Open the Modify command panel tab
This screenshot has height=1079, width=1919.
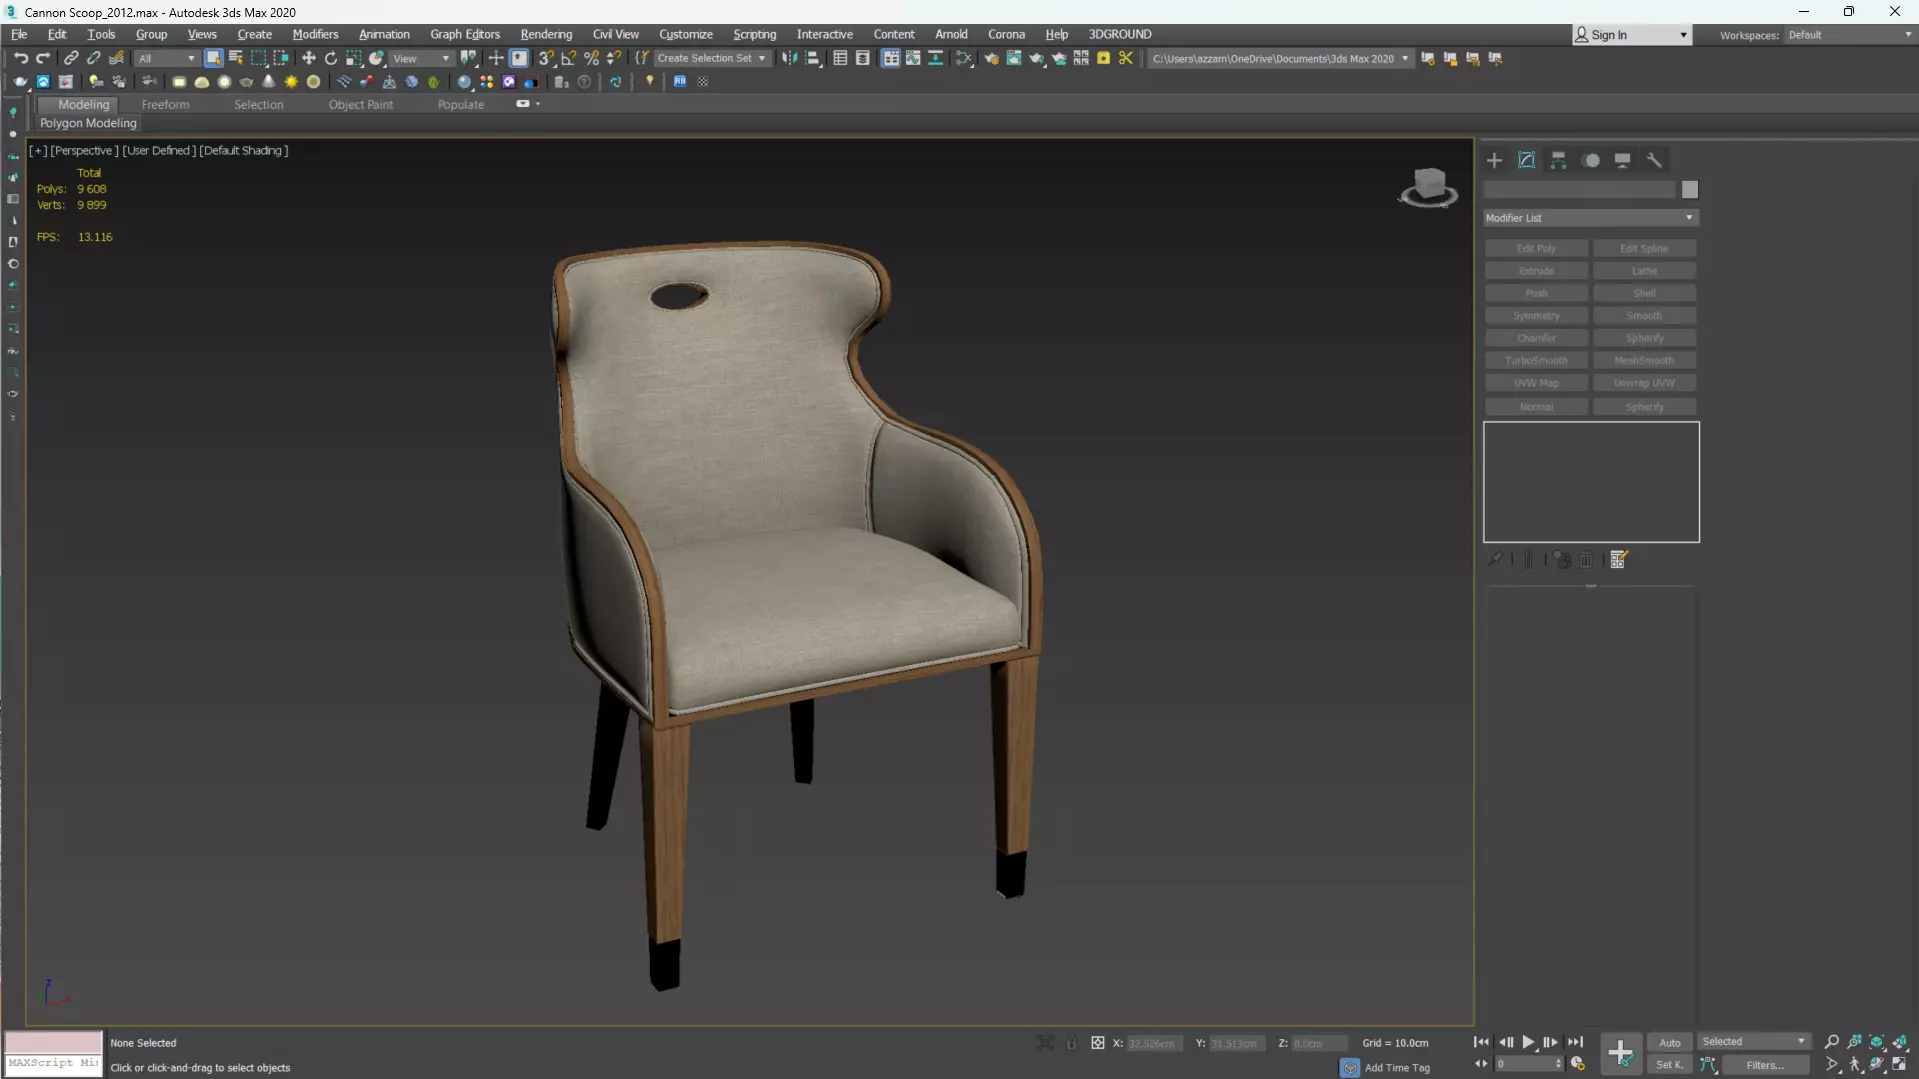point(1526,160)
